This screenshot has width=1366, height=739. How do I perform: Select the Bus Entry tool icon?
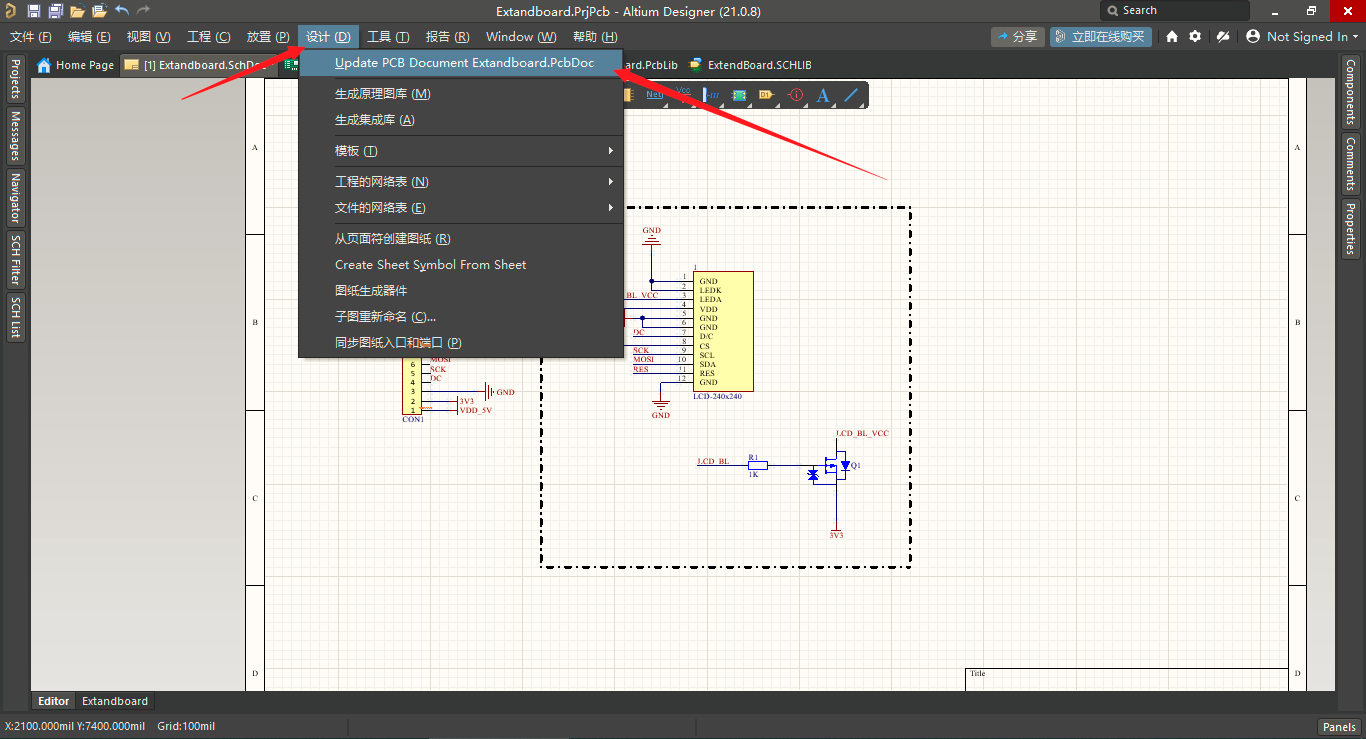point(711,95)
